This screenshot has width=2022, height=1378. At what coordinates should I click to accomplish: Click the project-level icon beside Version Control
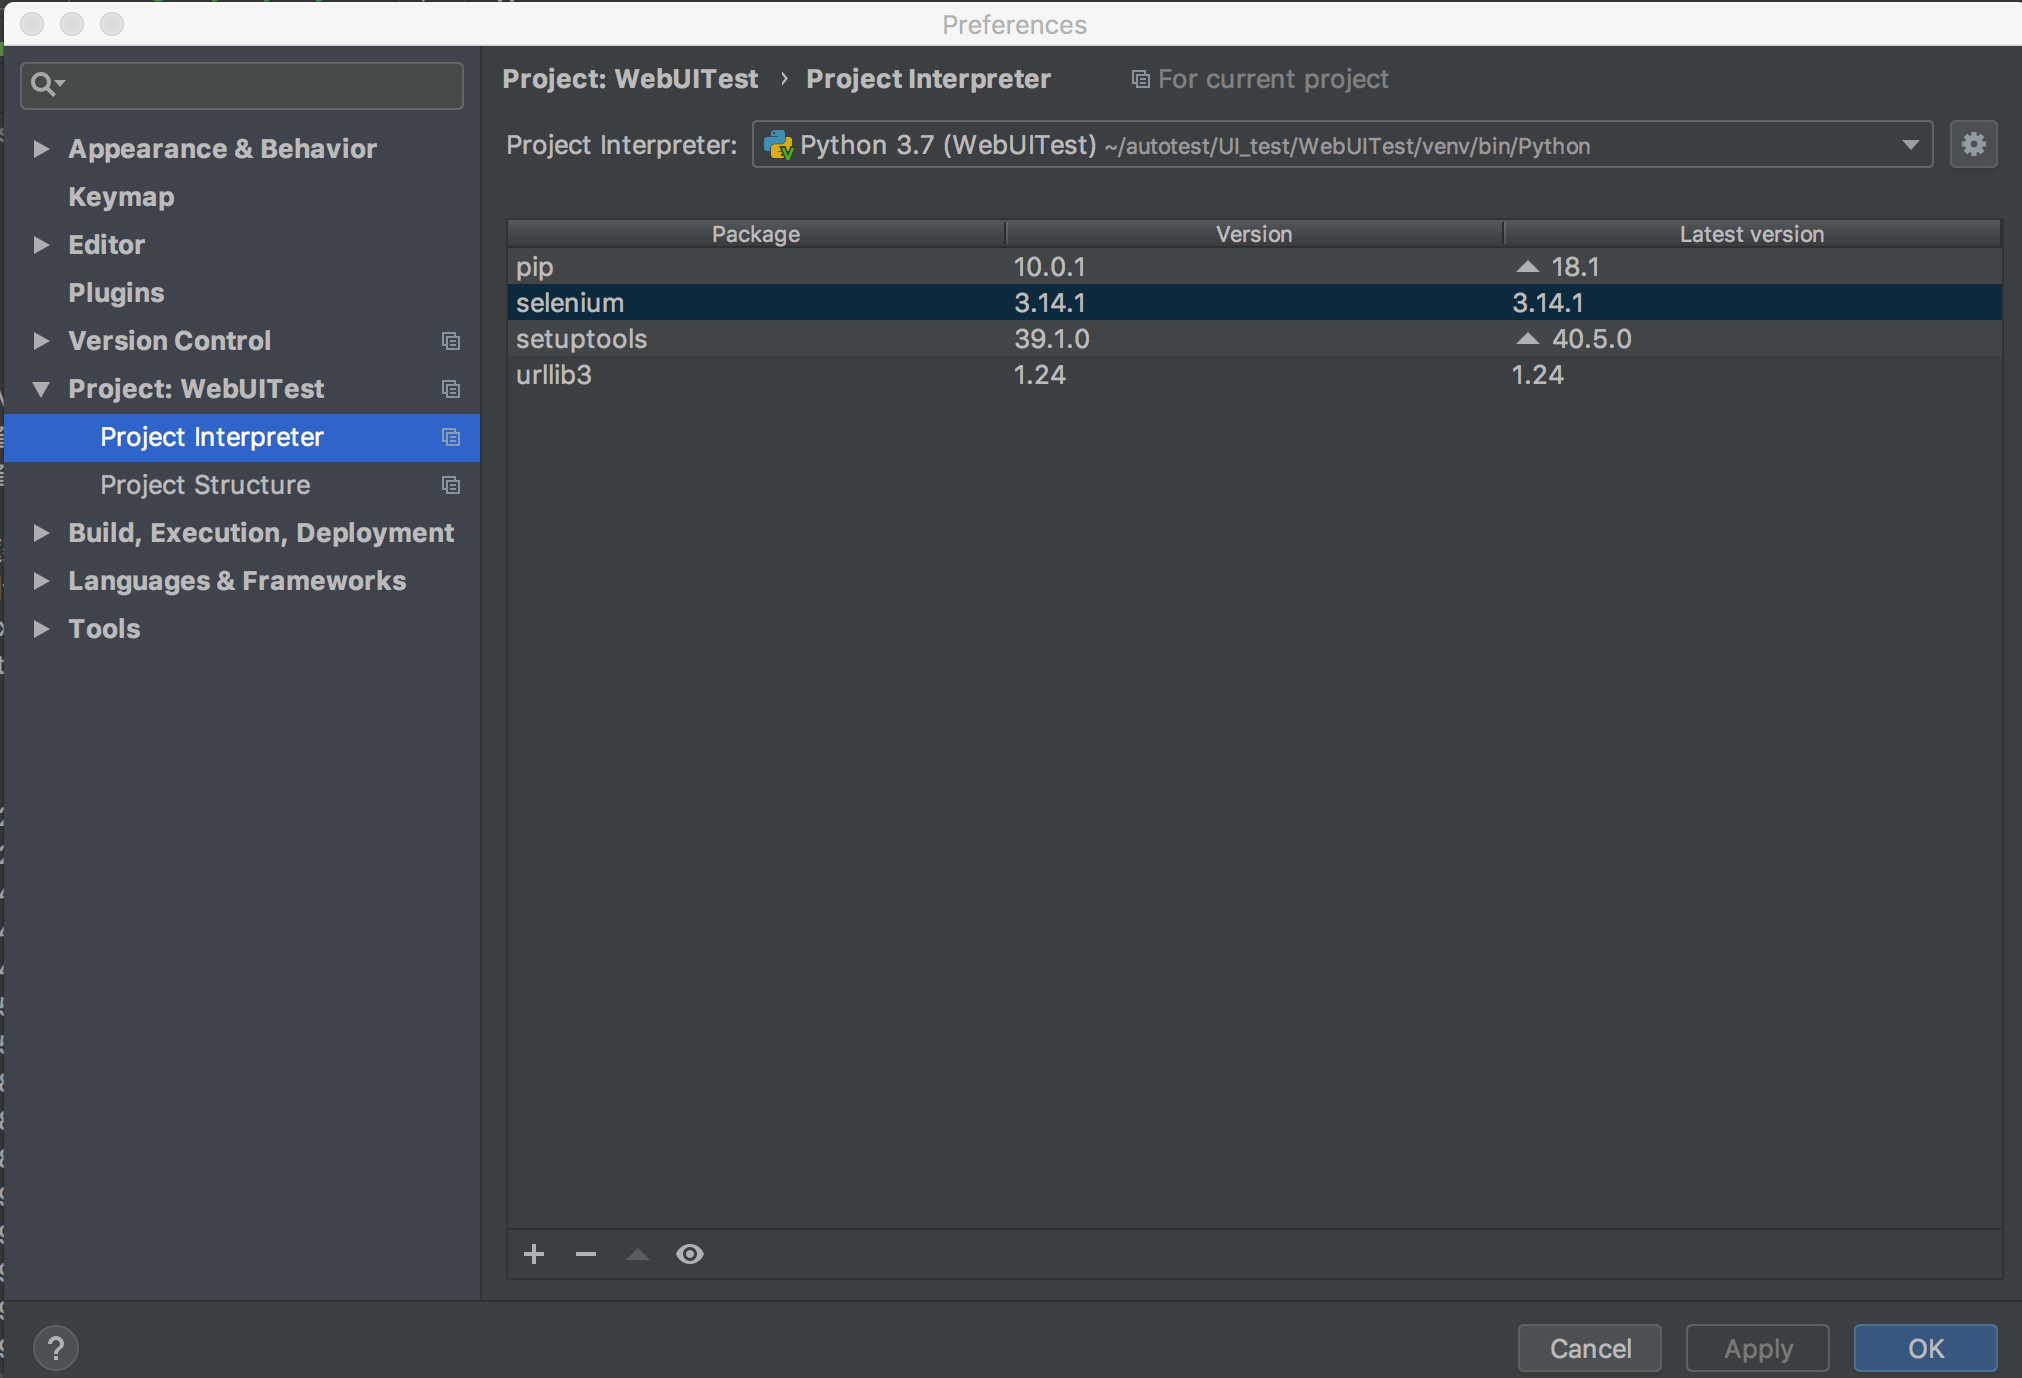tap(451, 341)
